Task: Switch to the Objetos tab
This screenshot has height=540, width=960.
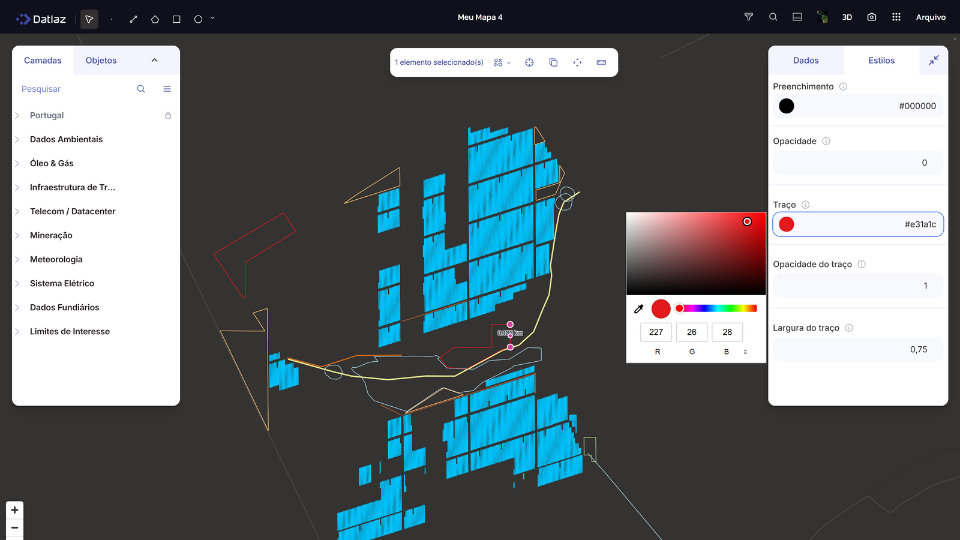Action: pyautogui.click(x=101, y=60)
